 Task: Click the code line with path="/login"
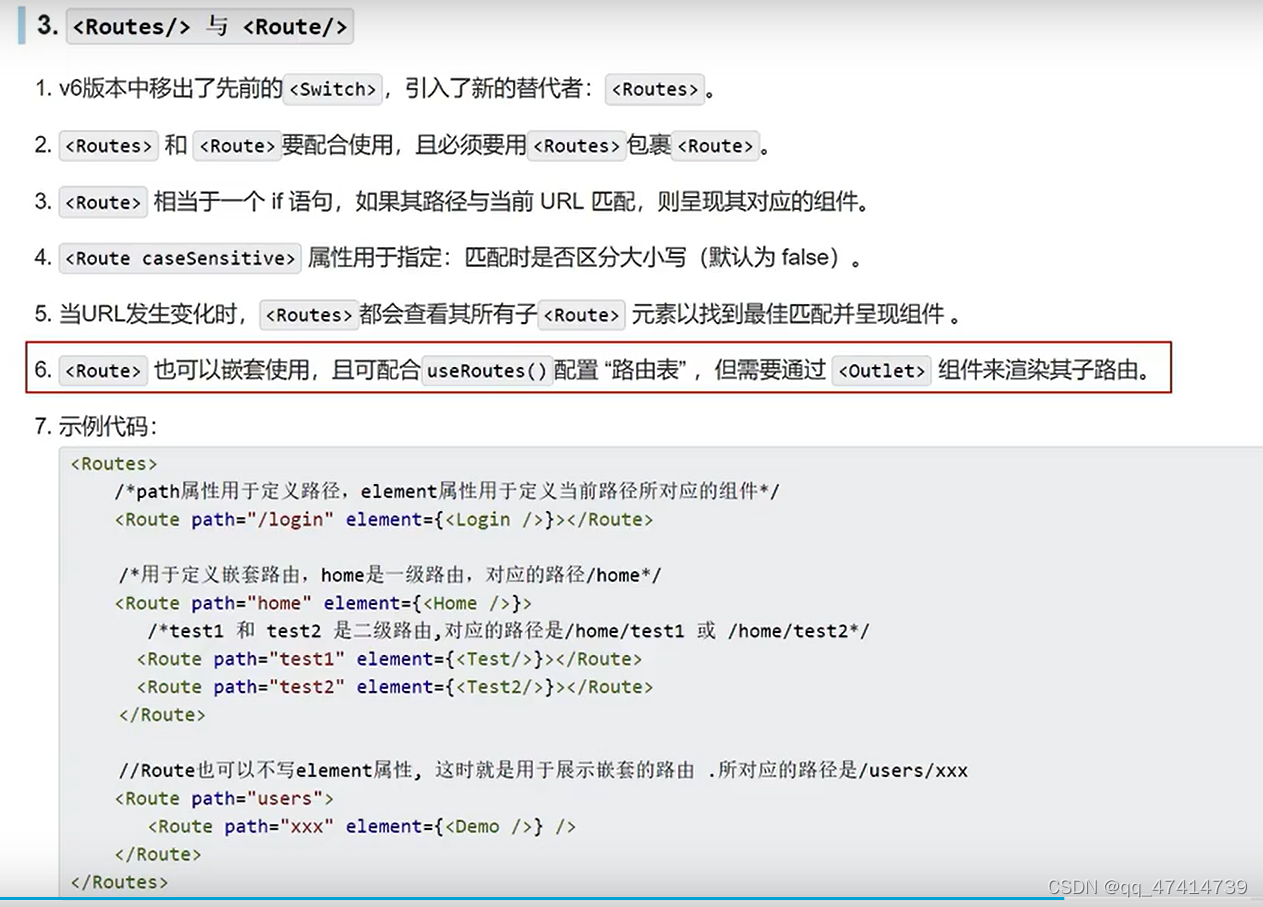point(384,520)
